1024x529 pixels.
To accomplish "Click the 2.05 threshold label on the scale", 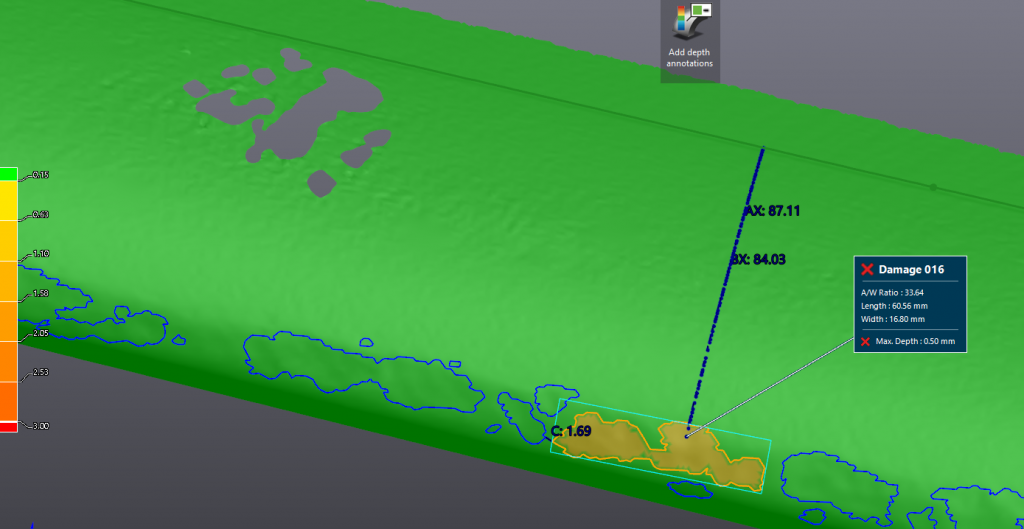I will tap(41, 333).
